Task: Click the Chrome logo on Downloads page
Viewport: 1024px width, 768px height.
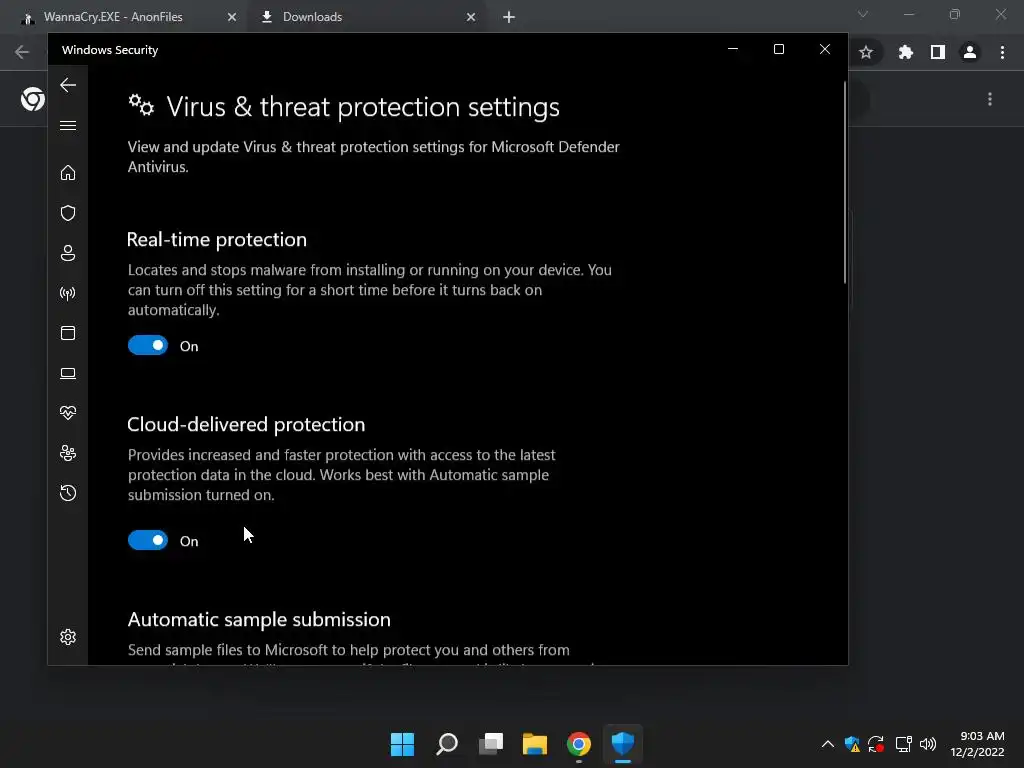Action: coord(33,99)
